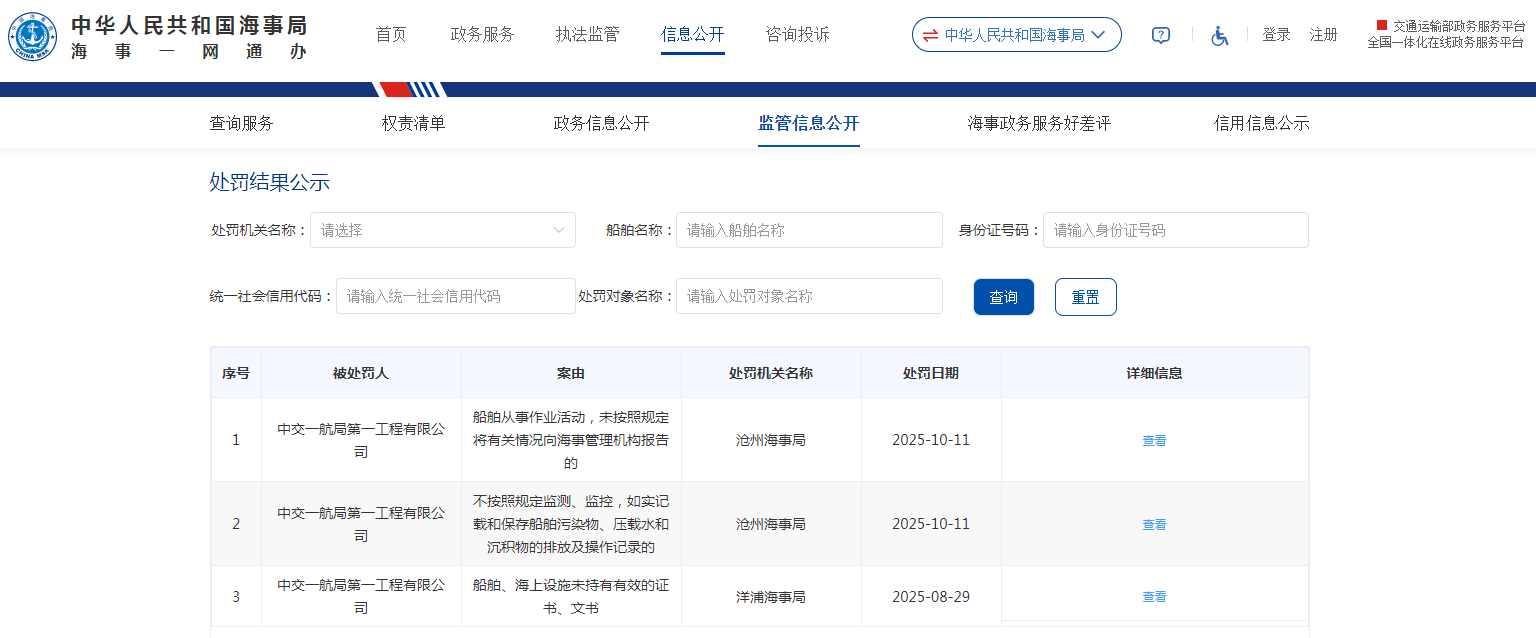Select the 执法监管 menu item
Image resolution: width=1536 pixels, height=638 pixels.
587,35
